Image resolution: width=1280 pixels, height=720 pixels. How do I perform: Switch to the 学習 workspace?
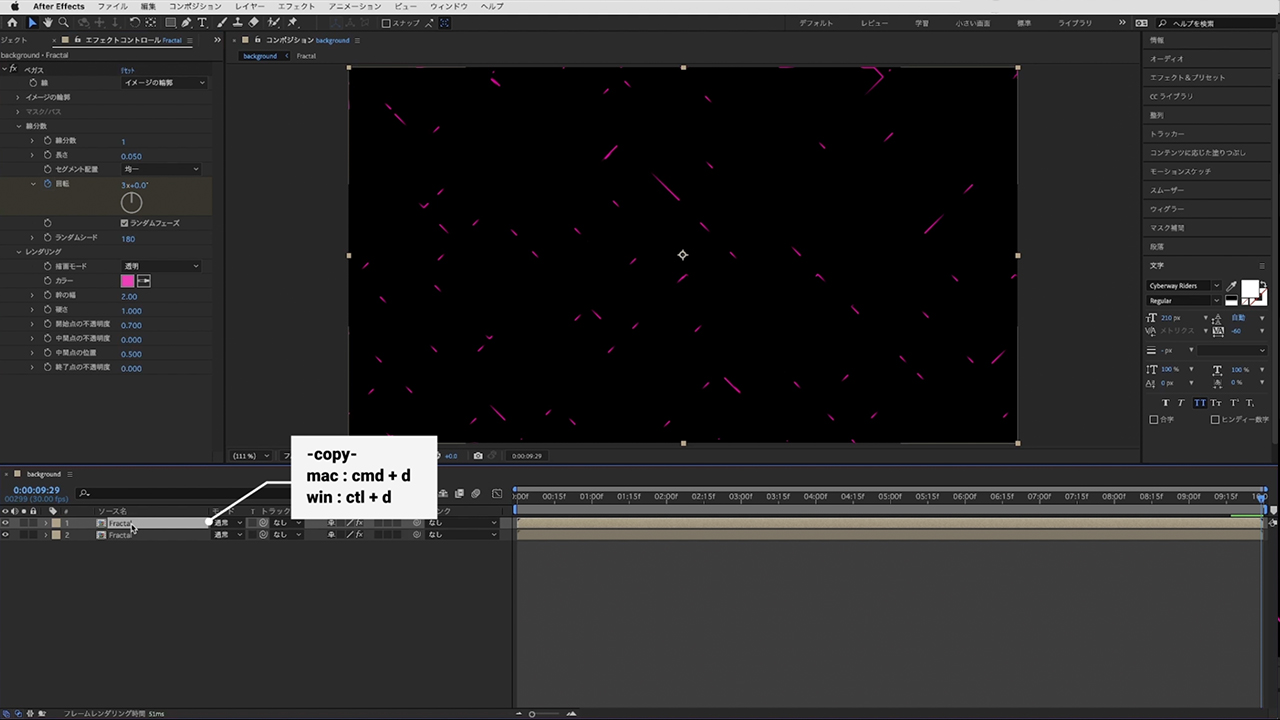point(921,23)
